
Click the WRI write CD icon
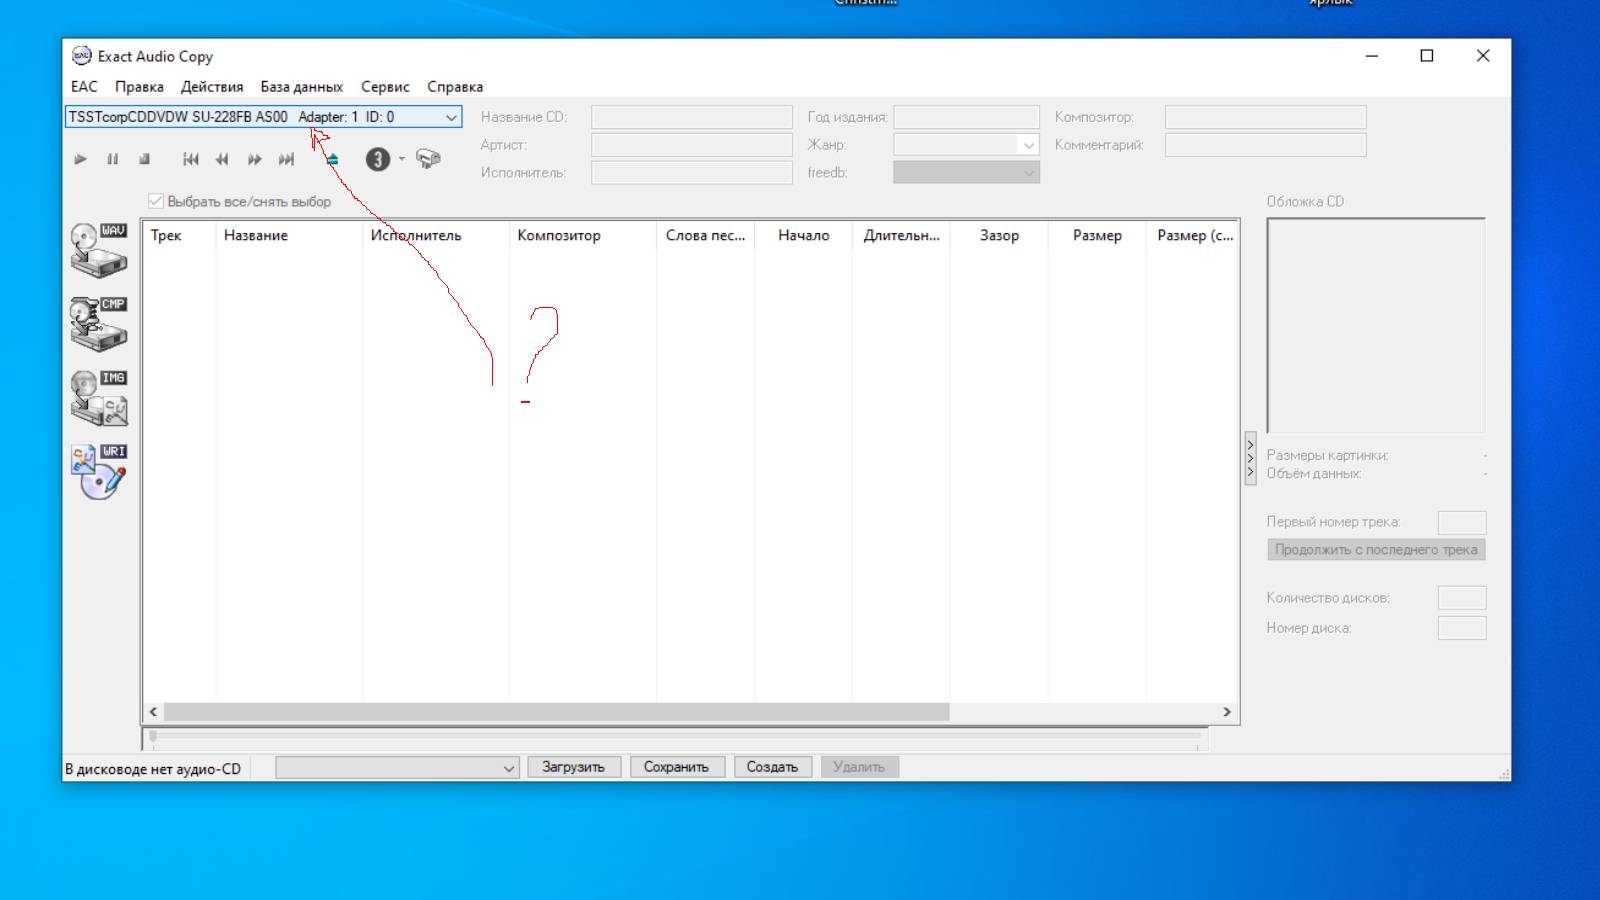pyautogui.click(x=99, y=472)
